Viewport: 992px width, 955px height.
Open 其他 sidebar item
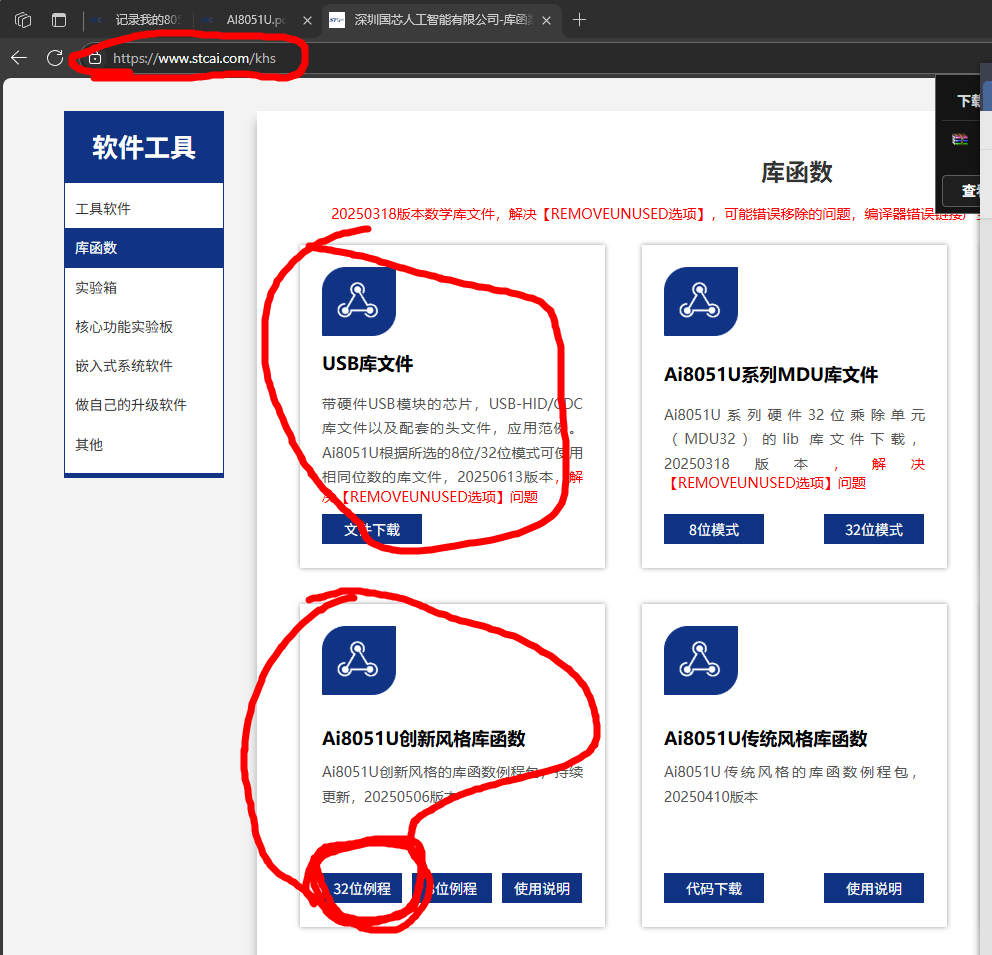144,445
